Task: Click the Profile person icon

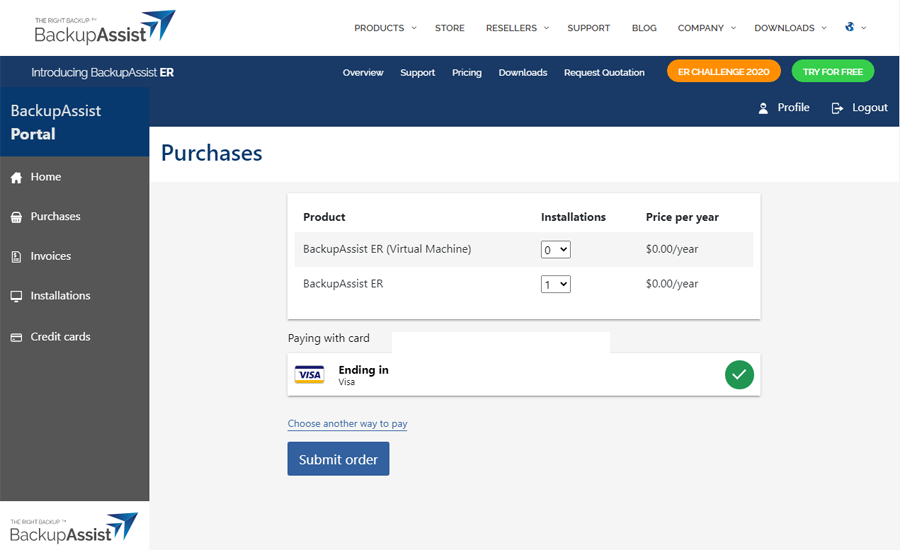Action: click(x=763, y=108)
